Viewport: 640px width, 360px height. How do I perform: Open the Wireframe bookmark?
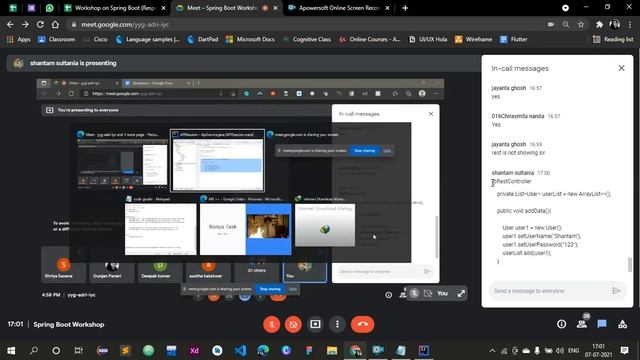point(473,39)
